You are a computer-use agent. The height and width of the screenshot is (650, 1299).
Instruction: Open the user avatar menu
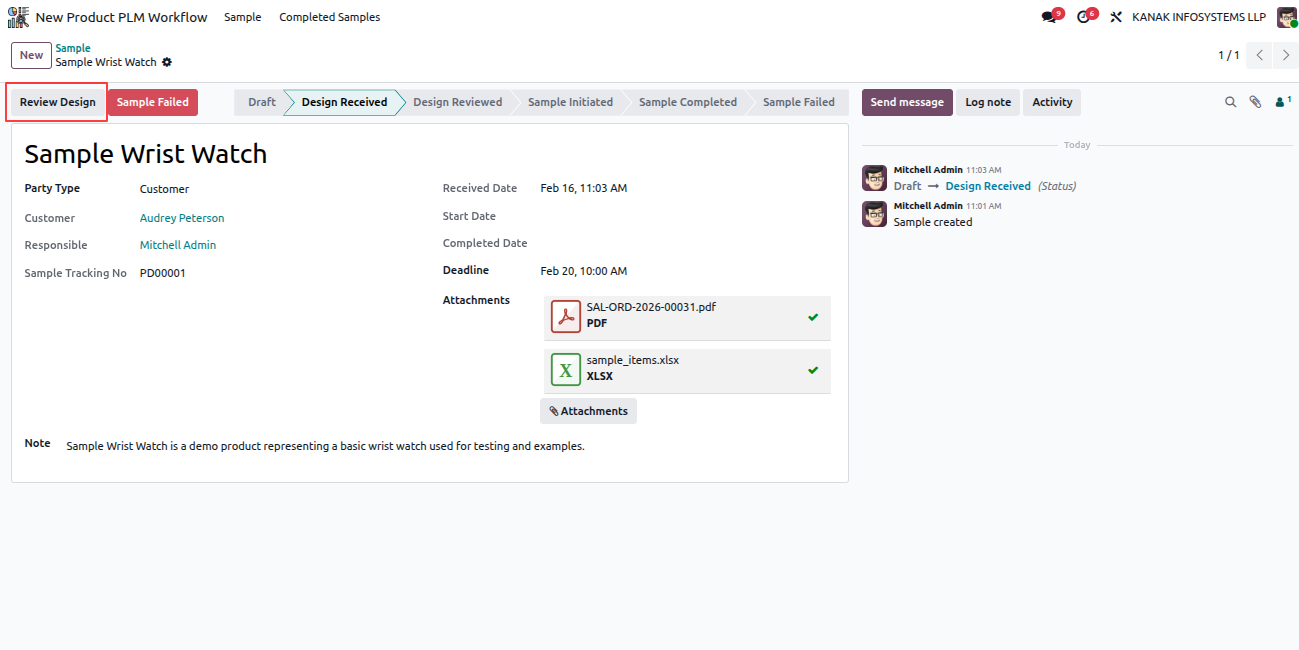pyautogui.click(x=1287, y=17)
